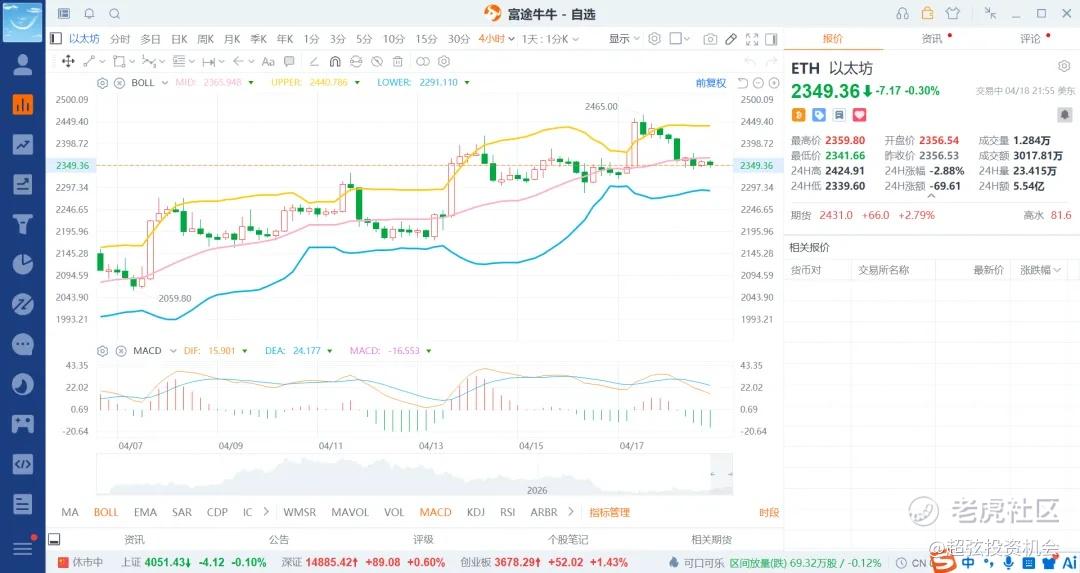Open the 4小时 timeframe dropdown
Image resolution: width=1080 pixels, height=573 pixels.
[497, 39]
